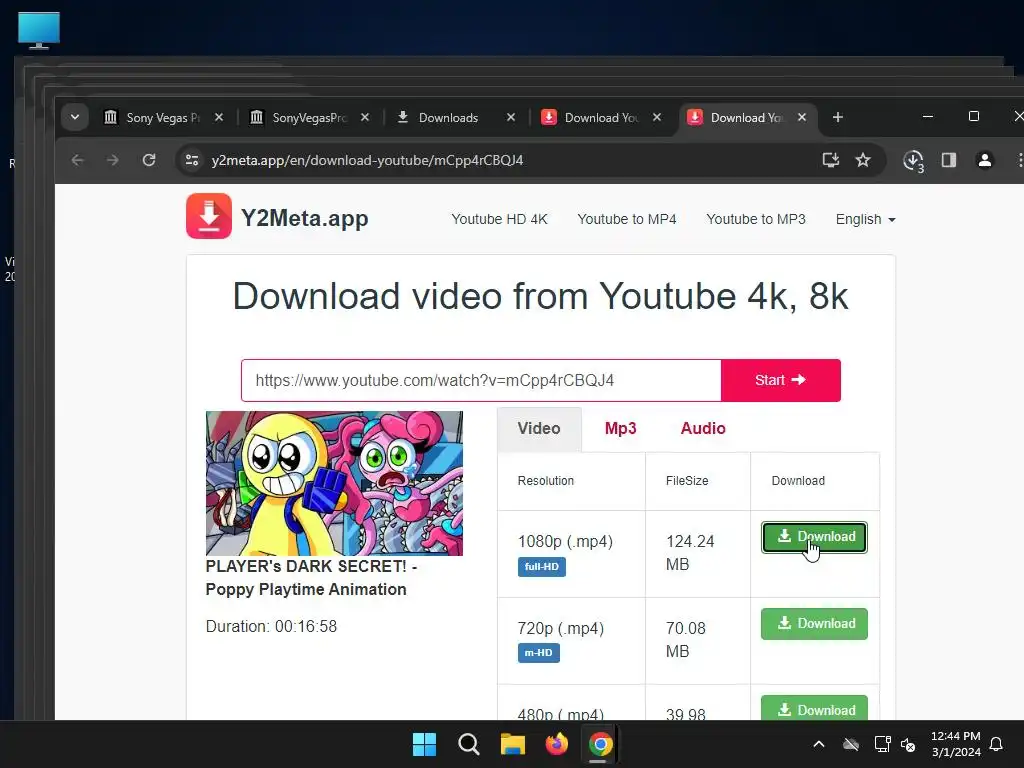
Task: Close the SonyVegasPro tab
Action: (365, 118)
